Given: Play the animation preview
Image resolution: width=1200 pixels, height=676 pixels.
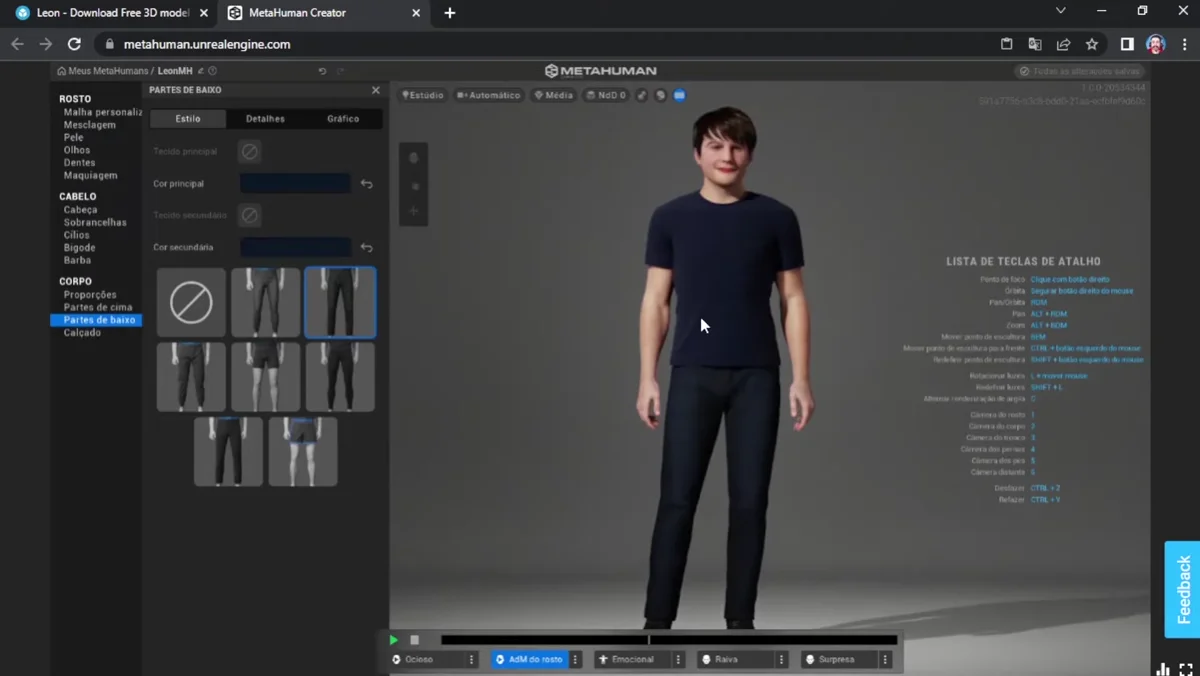Looking at the screenshot, I should pyautogui.click(x=394, y=640).
